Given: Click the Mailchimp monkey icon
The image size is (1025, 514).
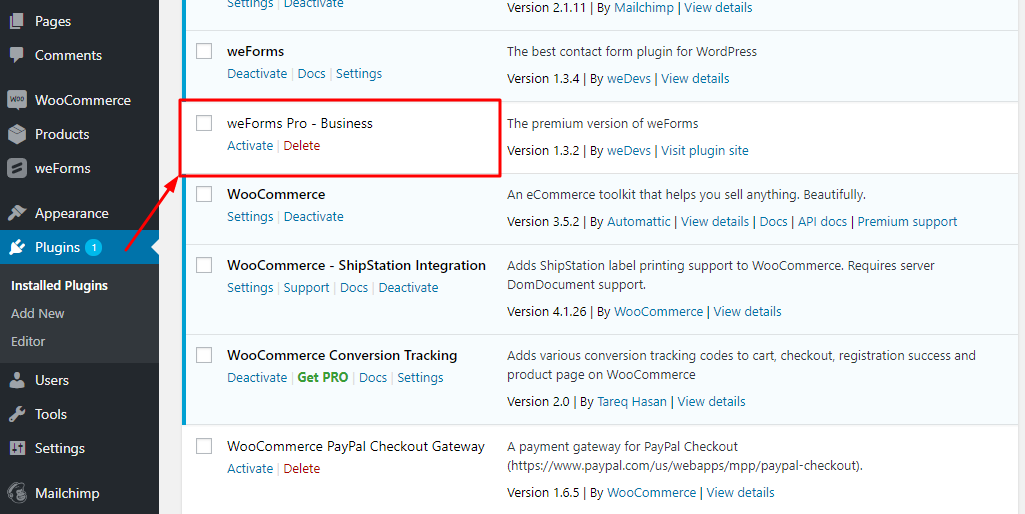Looking at the screenshot, I should [x=17, y=493].
